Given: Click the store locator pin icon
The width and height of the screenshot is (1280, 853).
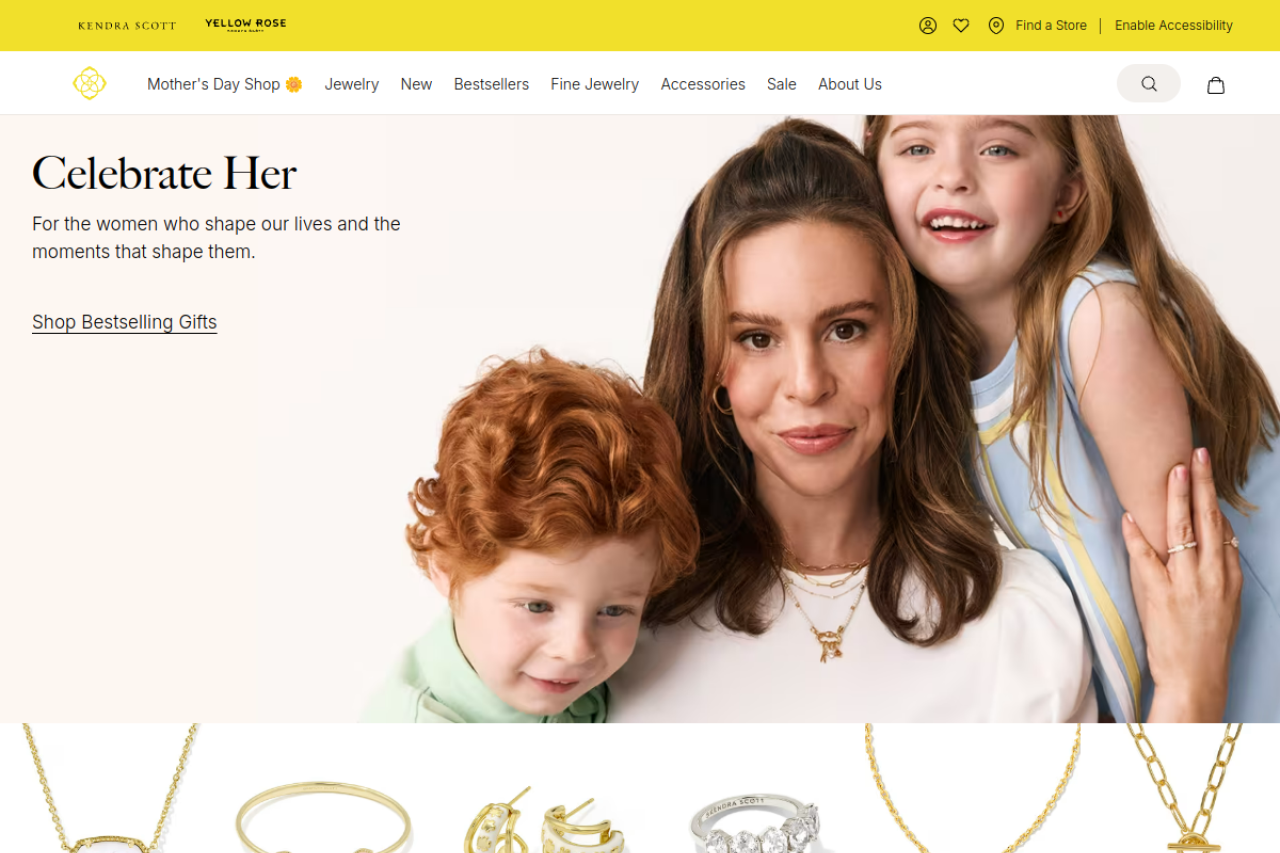Looking at the screenshot, I should pos(996,26).
